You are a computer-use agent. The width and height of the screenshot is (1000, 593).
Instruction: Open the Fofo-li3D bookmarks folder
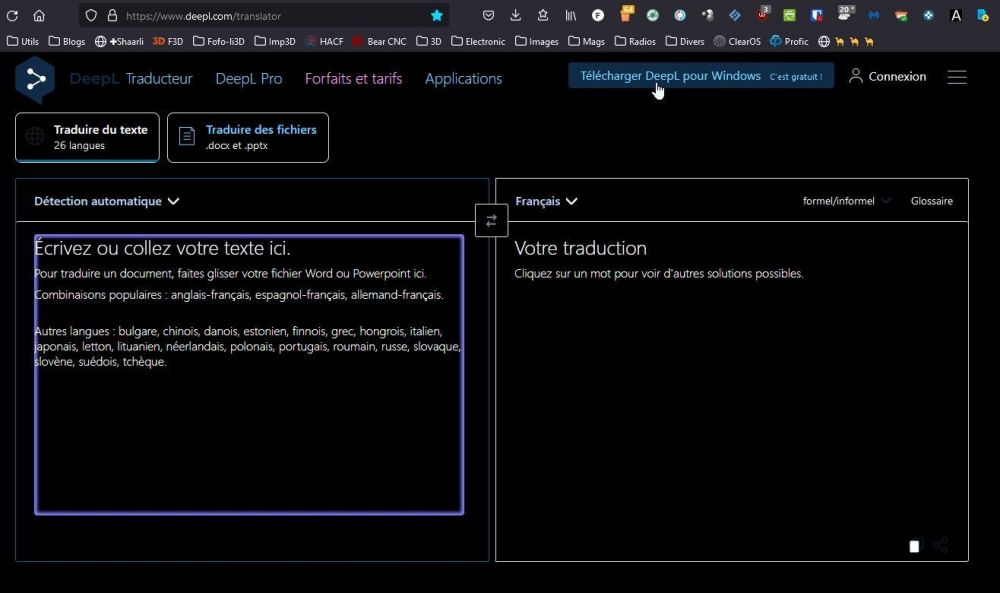coord(219,41)
